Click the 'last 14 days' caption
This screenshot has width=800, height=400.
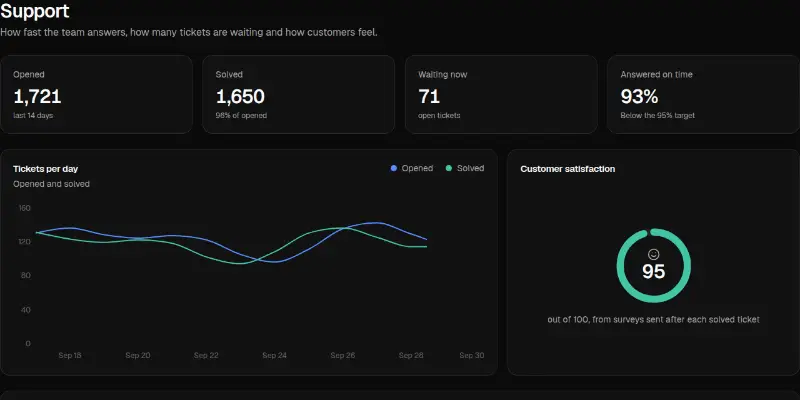(x=33, y=116)
